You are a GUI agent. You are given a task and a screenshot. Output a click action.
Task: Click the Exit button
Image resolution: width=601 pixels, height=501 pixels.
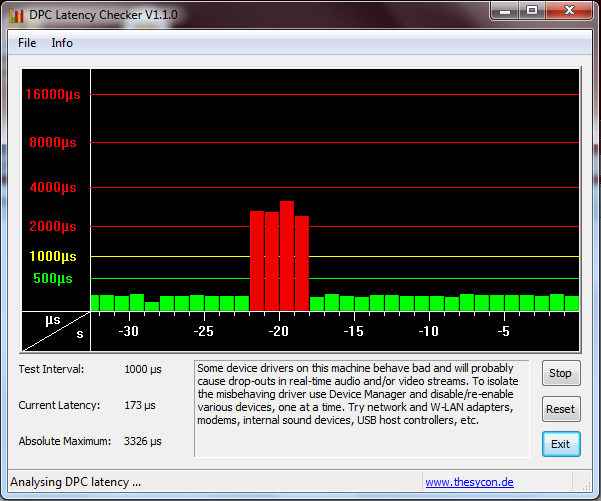tap(560, 443)
